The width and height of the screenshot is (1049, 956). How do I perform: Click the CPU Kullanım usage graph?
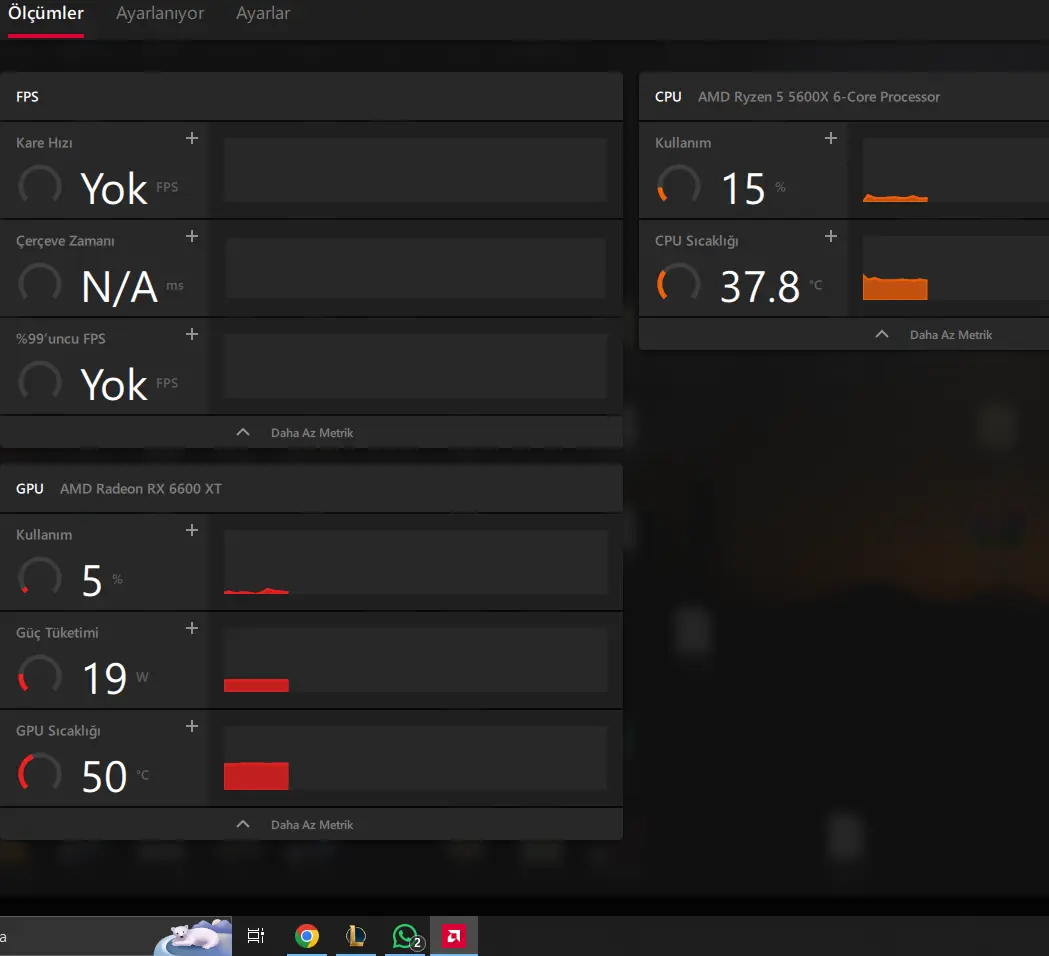pos(955,170)
